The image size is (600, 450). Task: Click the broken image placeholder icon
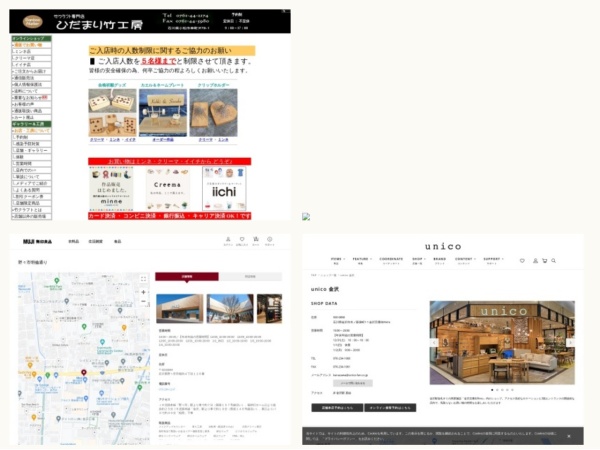click(x=306, y=217)
